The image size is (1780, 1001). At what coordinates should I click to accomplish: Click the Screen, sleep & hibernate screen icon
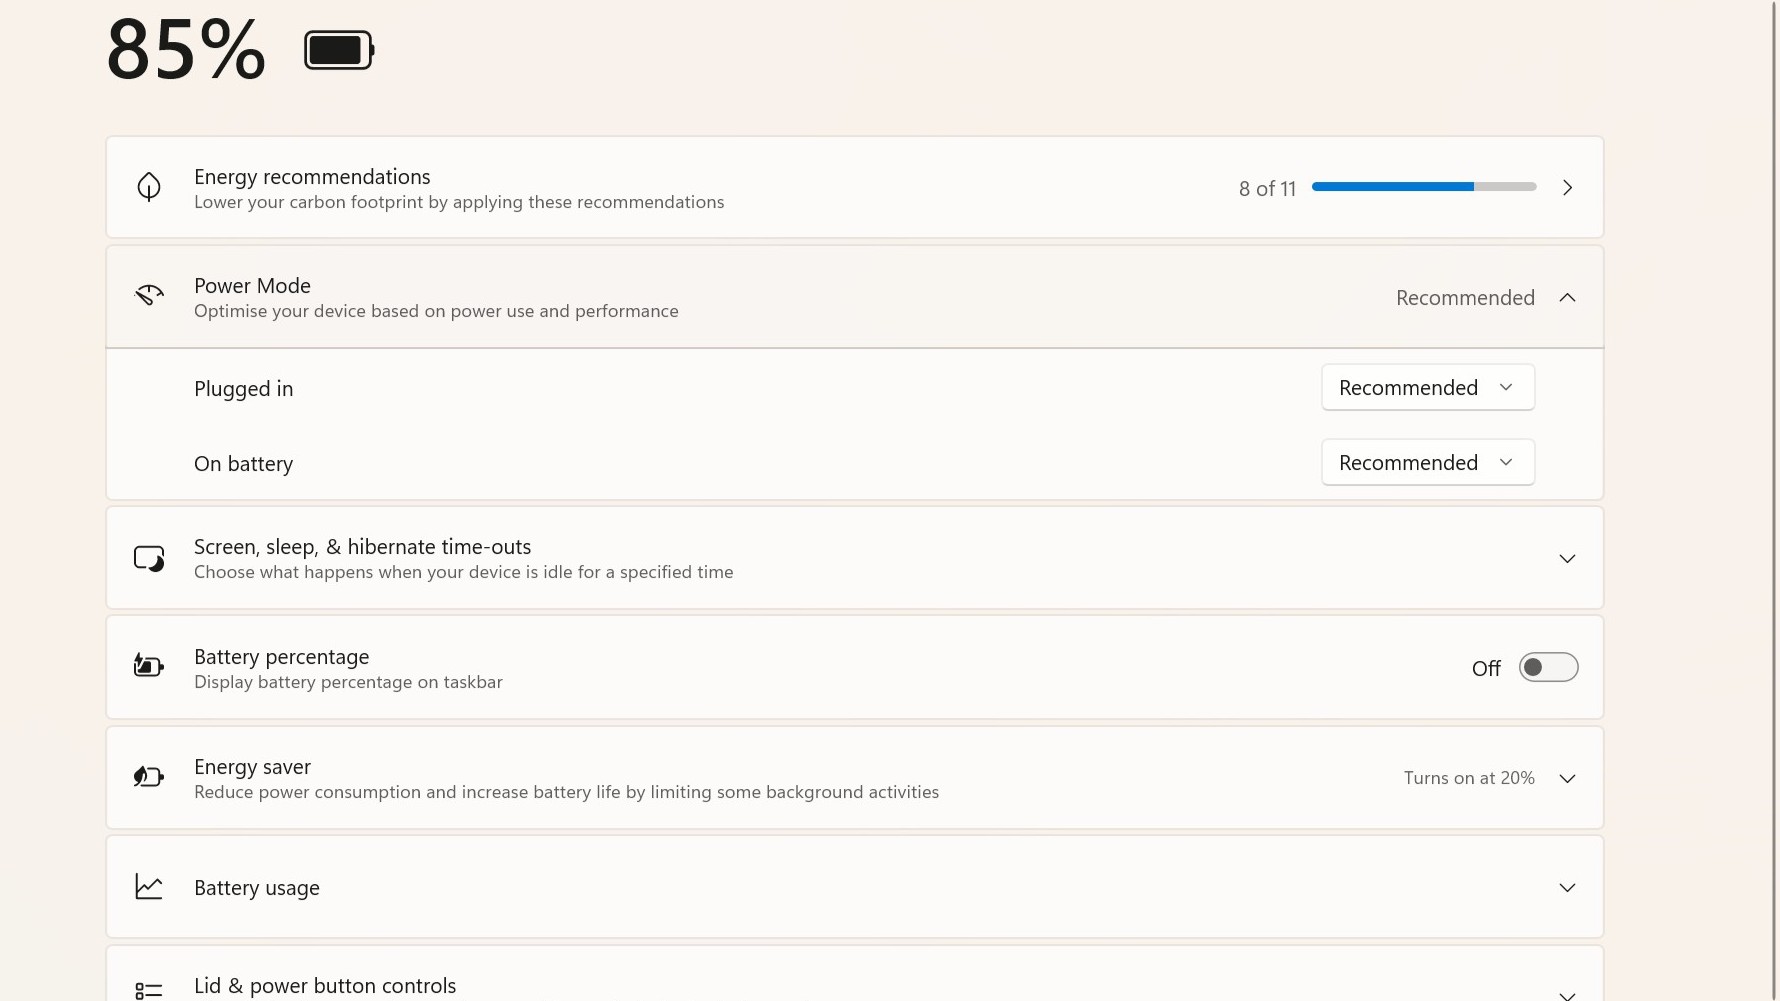pos(148,558)
